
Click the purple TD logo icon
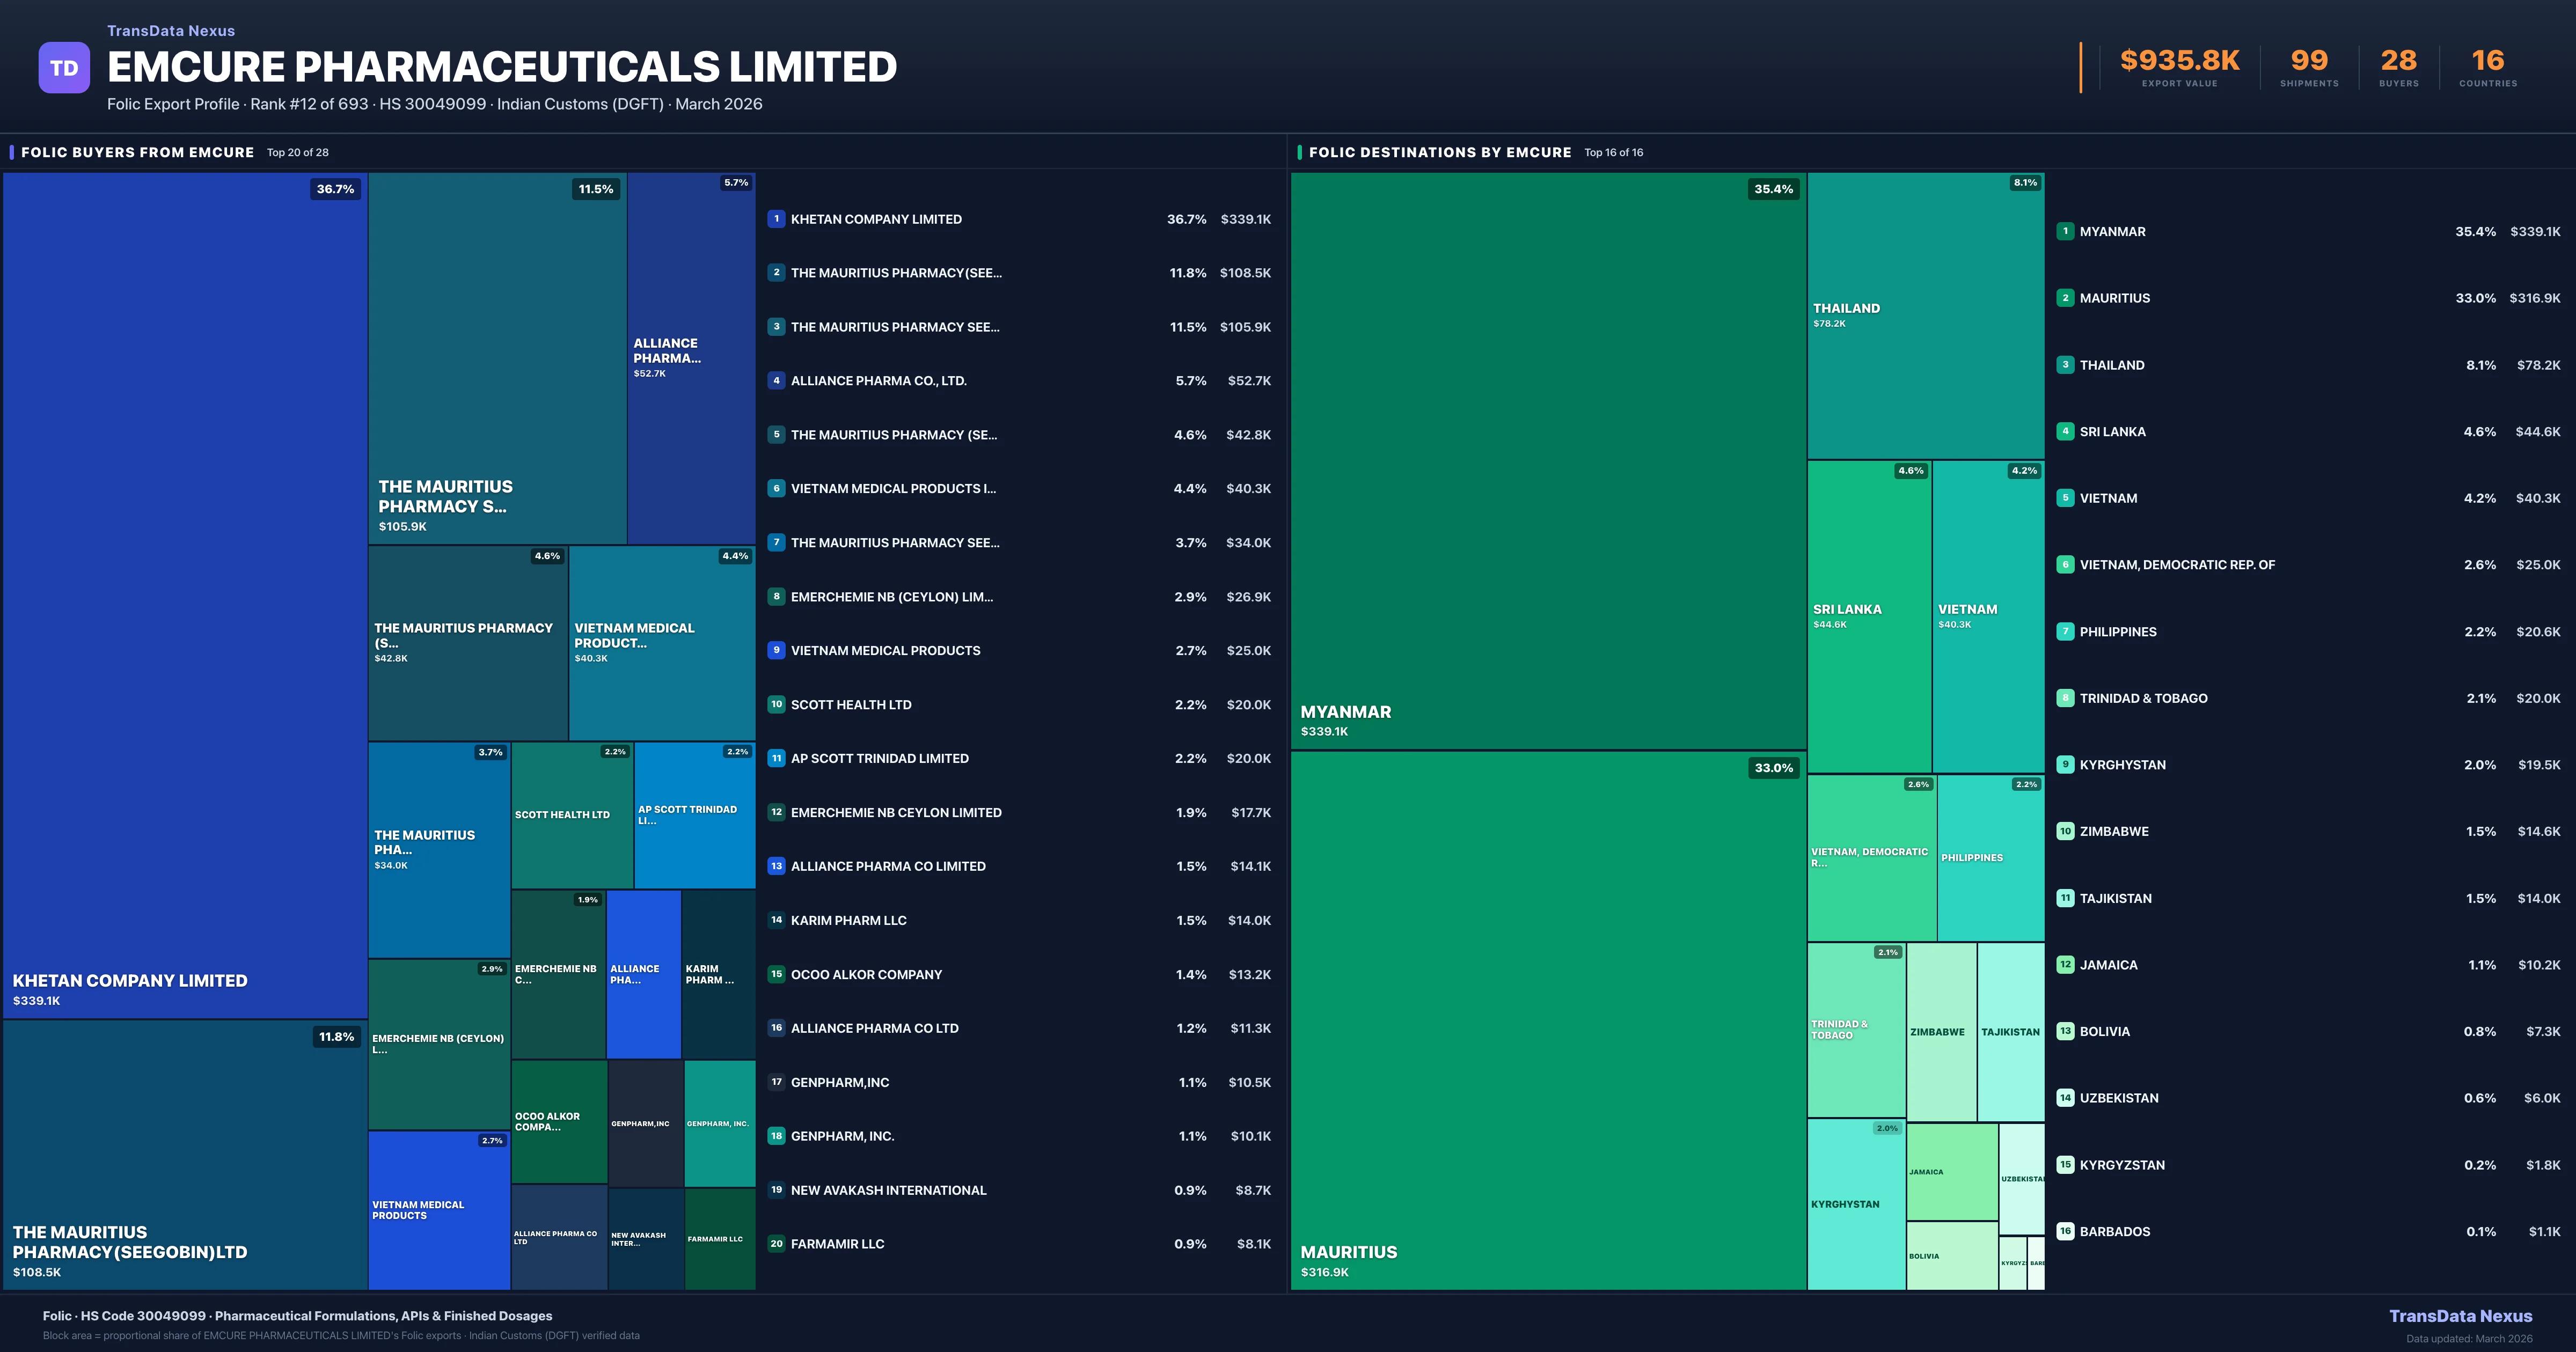[x=64, y=68]
